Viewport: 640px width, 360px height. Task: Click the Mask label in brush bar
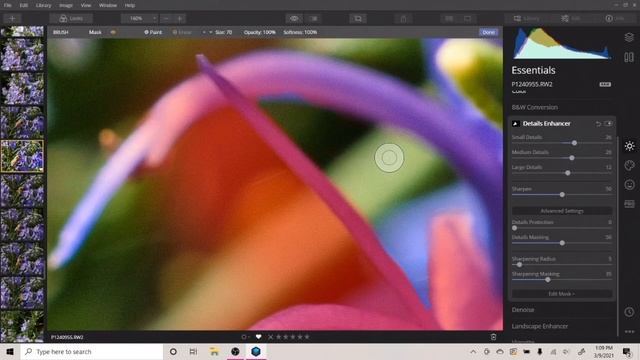pyautogui.click(x=95, y=32)
